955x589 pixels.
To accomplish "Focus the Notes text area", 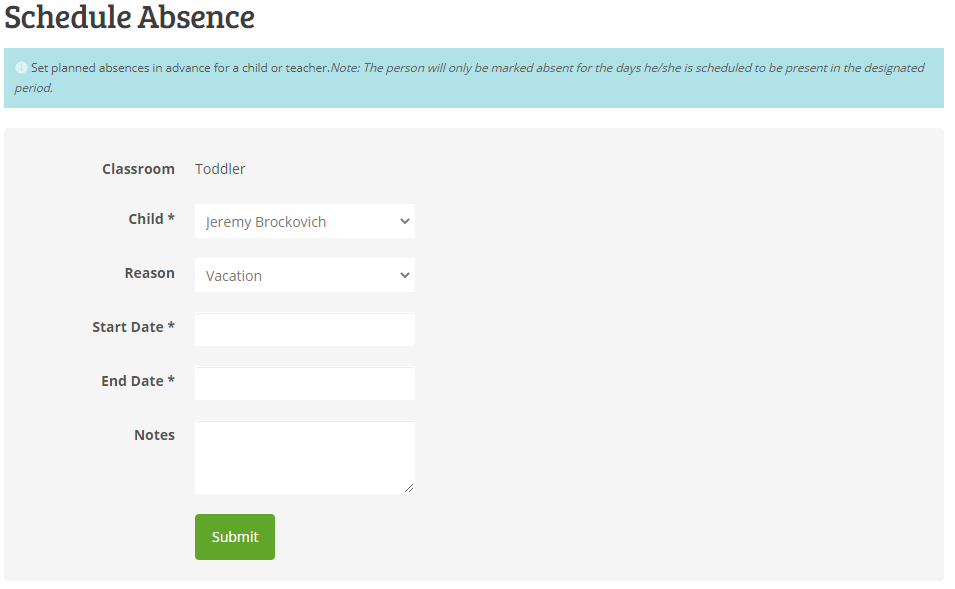I will click(304, 455).
